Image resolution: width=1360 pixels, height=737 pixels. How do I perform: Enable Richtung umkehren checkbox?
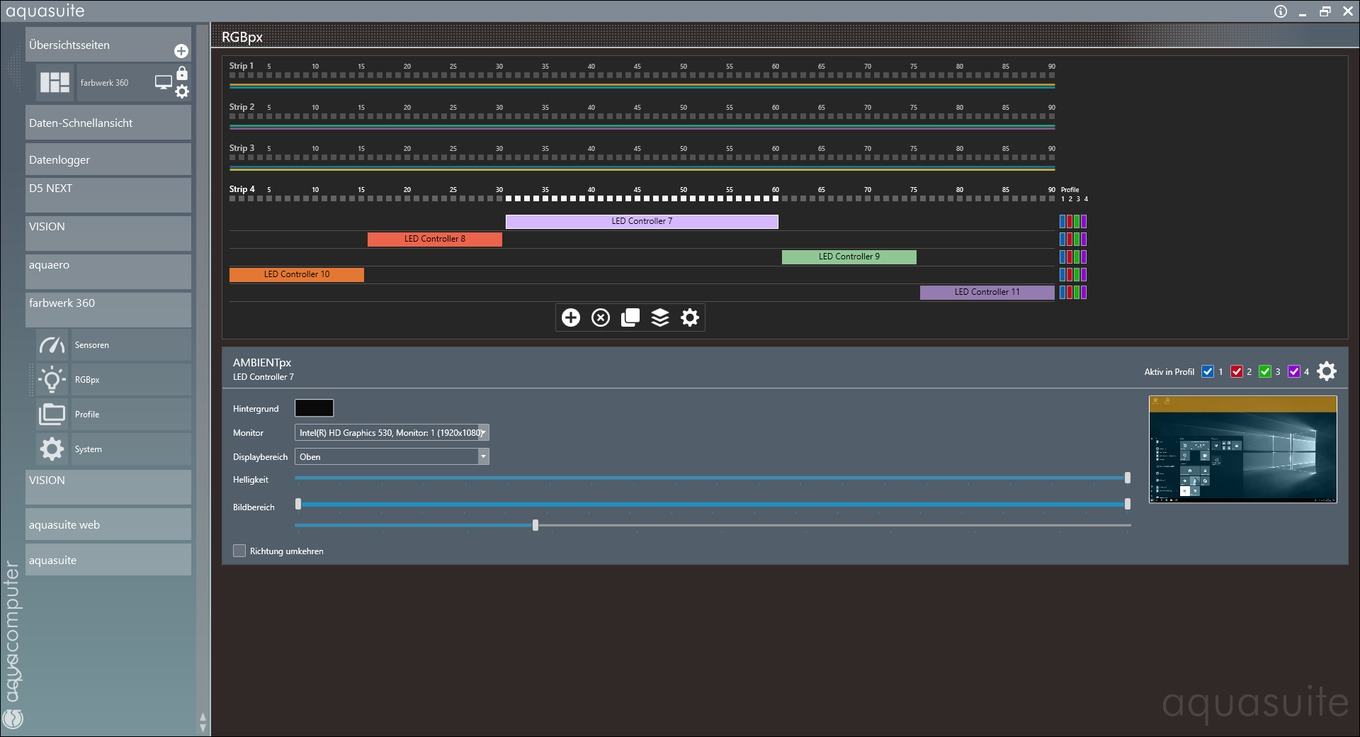tap(239, 551)
